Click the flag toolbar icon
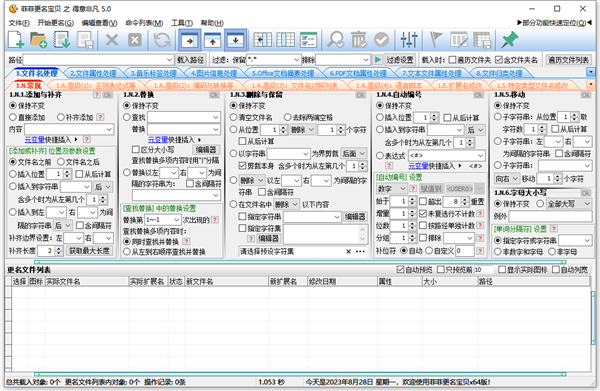Viewport: 600px width, 391px height. pos(436,40)
